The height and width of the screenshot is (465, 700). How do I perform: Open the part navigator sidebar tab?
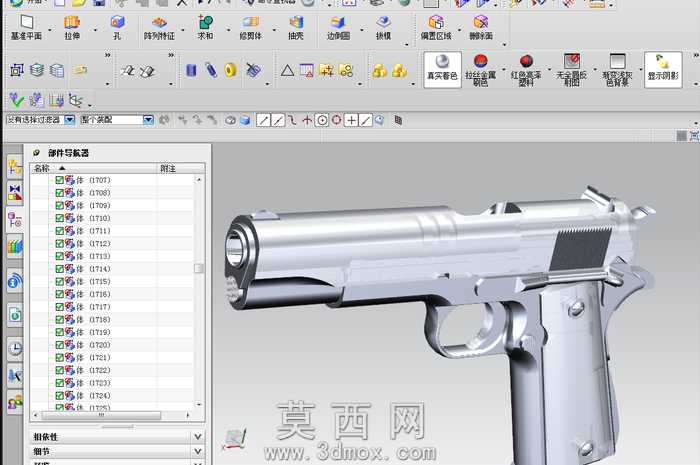point(15,220)
